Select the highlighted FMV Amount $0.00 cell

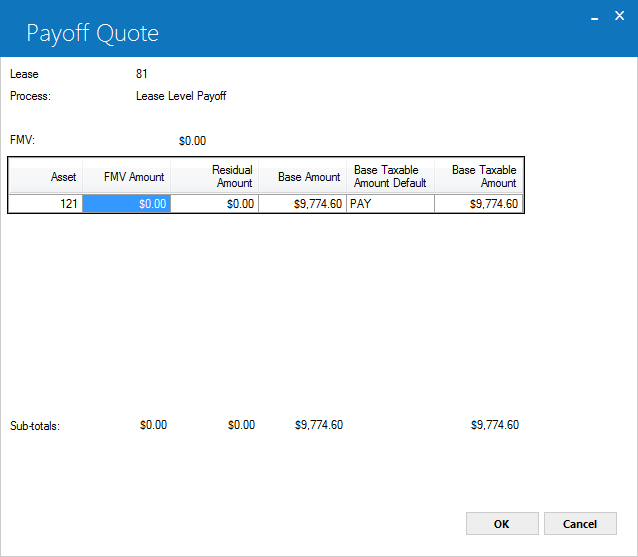[127, 203]
